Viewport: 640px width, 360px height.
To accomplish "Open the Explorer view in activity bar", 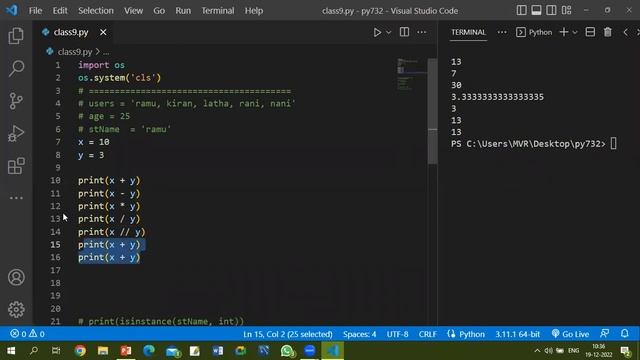I will 16,36.
